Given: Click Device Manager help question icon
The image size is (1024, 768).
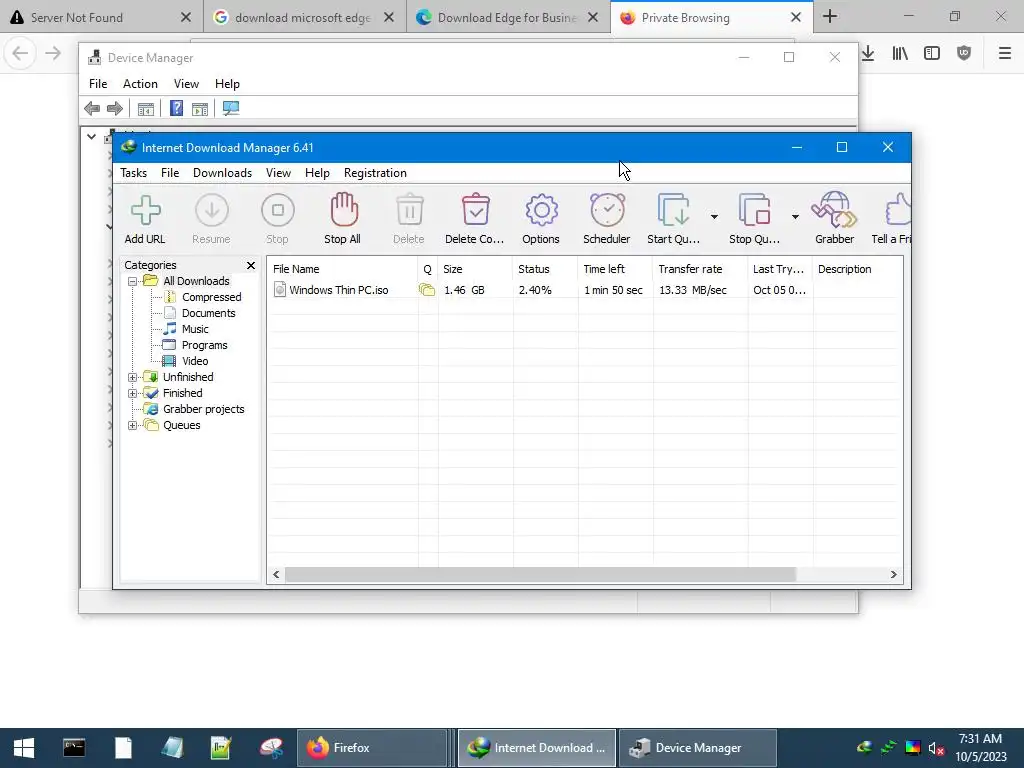Looking at the screenshot, I should point(176,108).
